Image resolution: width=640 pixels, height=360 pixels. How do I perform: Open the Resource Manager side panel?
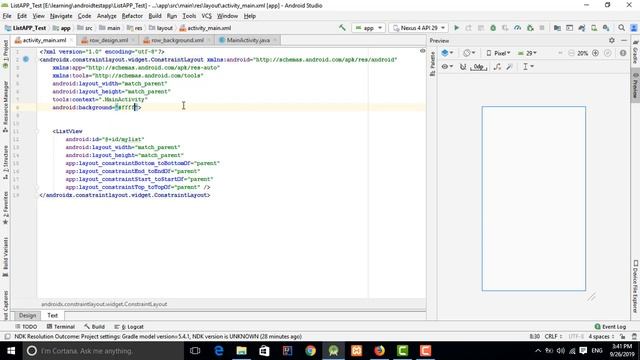click(x=5, y=106)
